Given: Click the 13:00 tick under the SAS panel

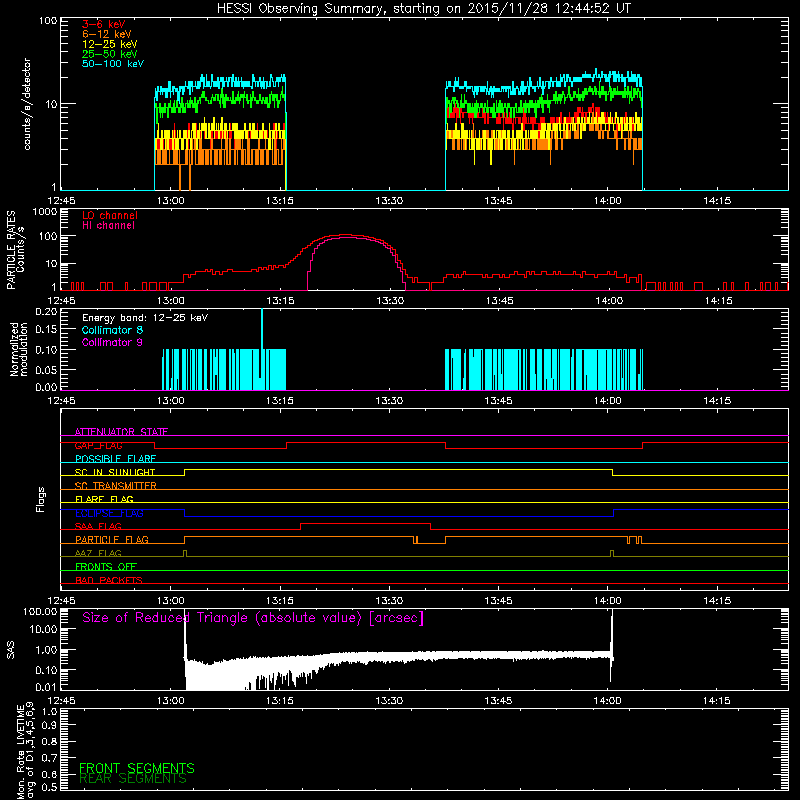Looking at the screenshot, I should pos(170,701).
